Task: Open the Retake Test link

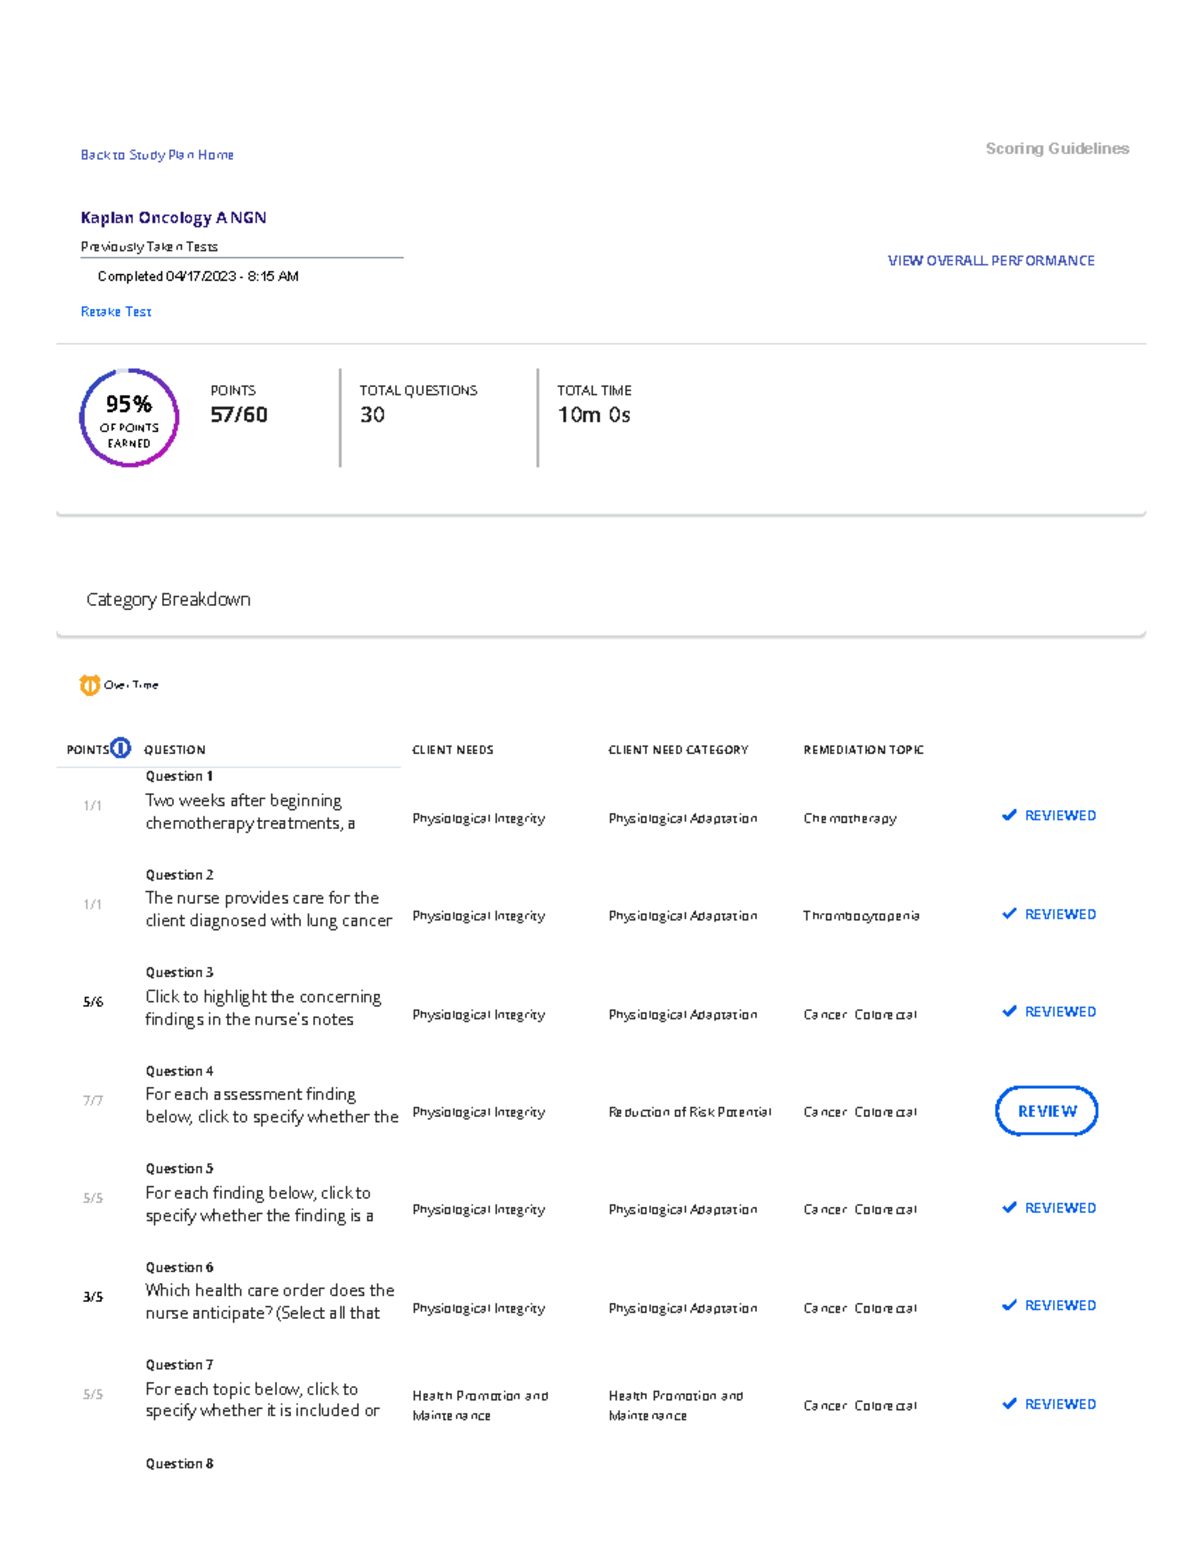Action: [116, 312]
